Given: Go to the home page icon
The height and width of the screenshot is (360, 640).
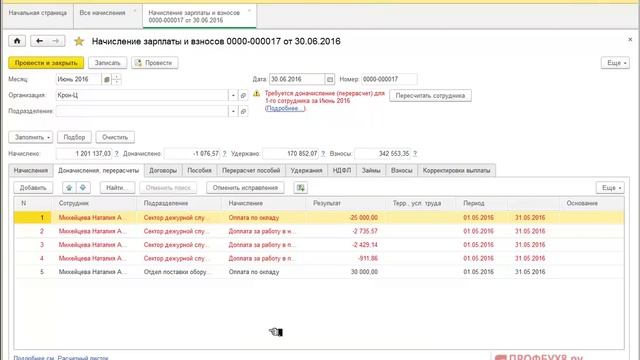Looking at the screenshot, I should [x=17, y=41].
